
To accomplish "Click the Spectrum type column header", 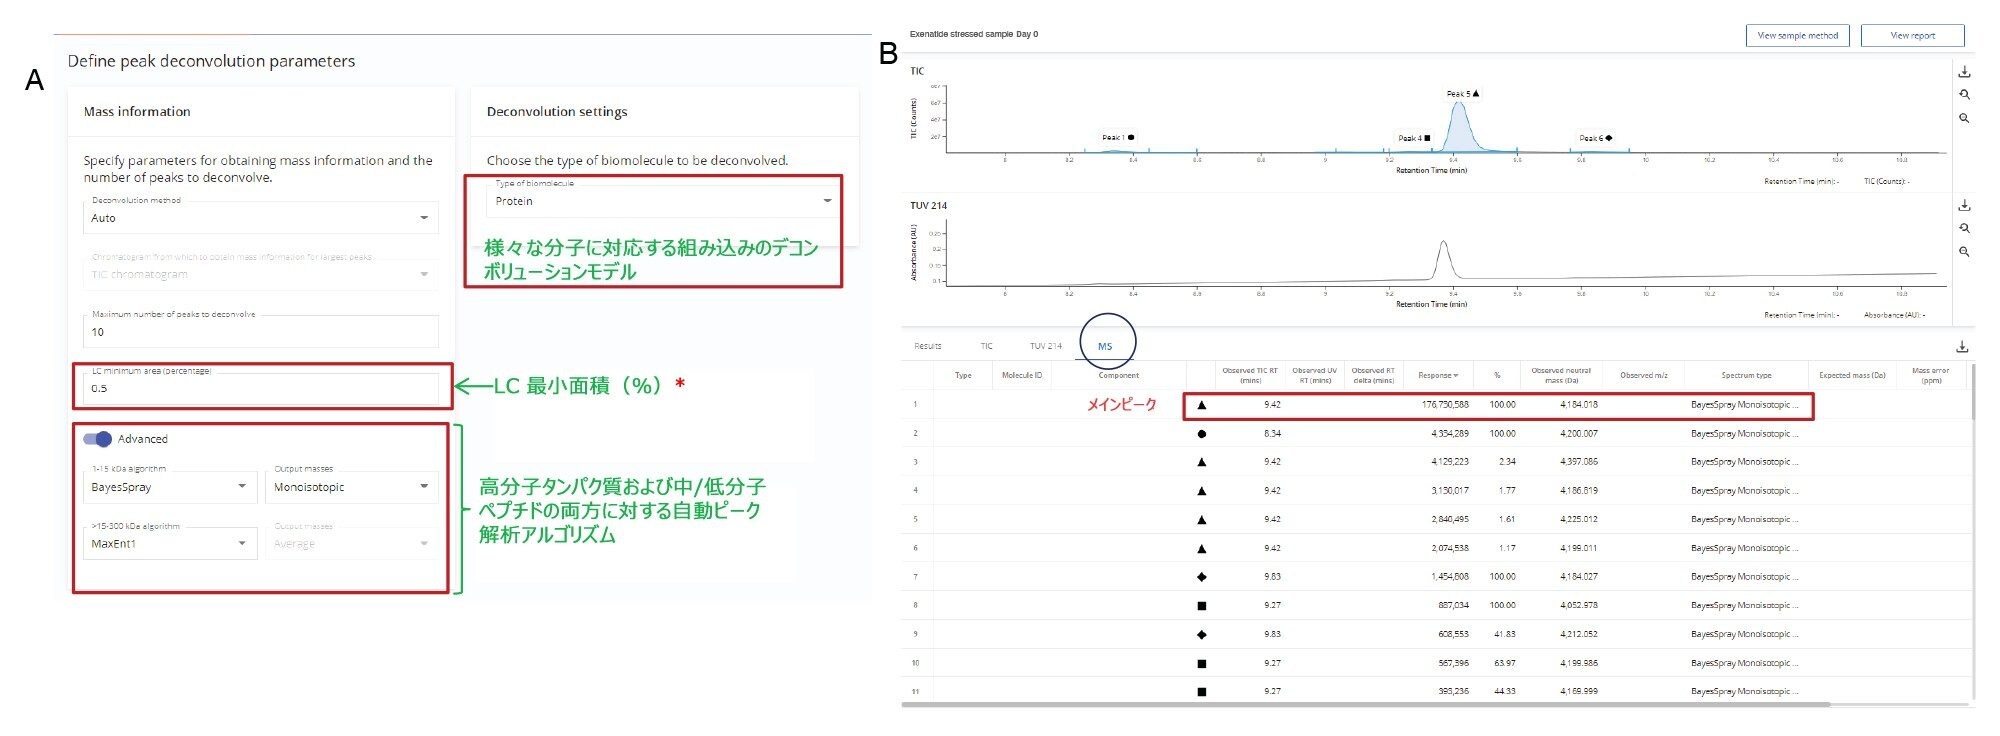I will coord(1746,375).
